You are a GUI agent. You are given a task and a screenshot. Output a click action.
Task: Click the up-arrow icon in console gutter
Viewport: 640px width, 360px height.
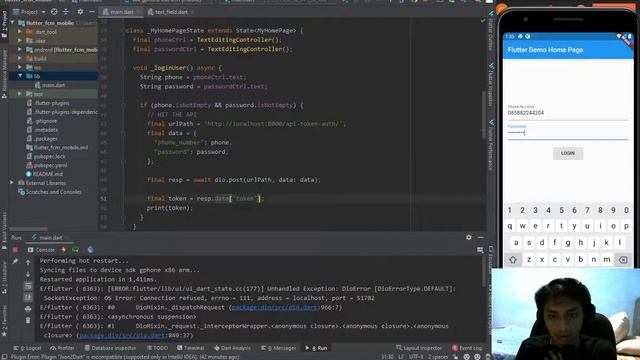pos(28,262)
